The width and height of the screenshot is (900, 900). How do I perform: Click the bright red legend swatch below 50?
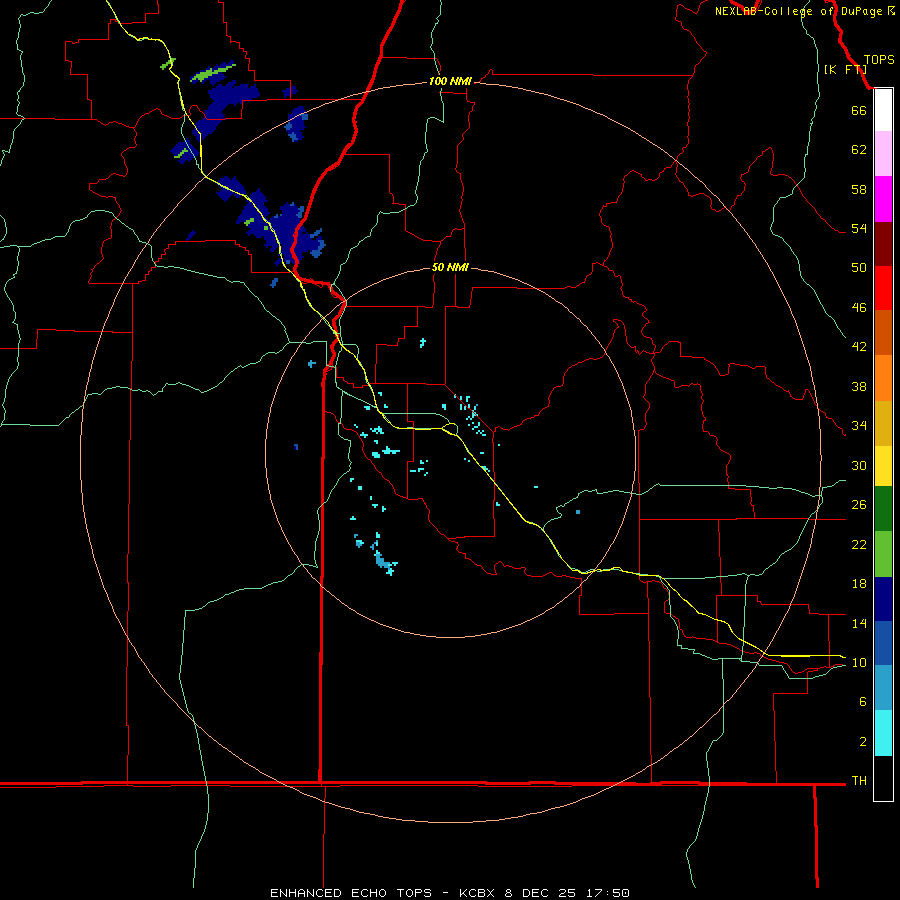(x=883, y=288)
